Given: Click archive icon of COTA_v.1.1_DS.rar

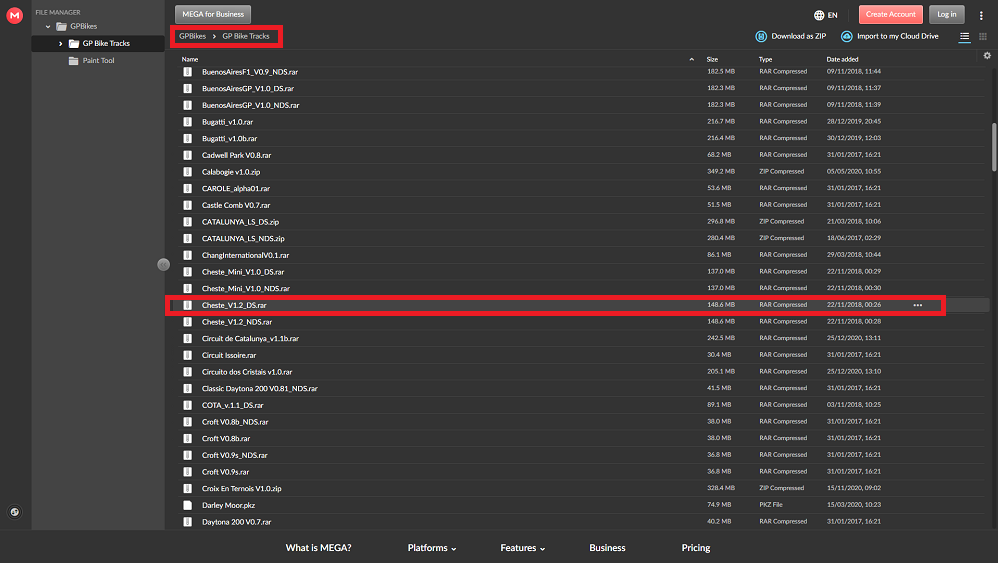Looking at the screenshot, I should (x=187, y=405).
